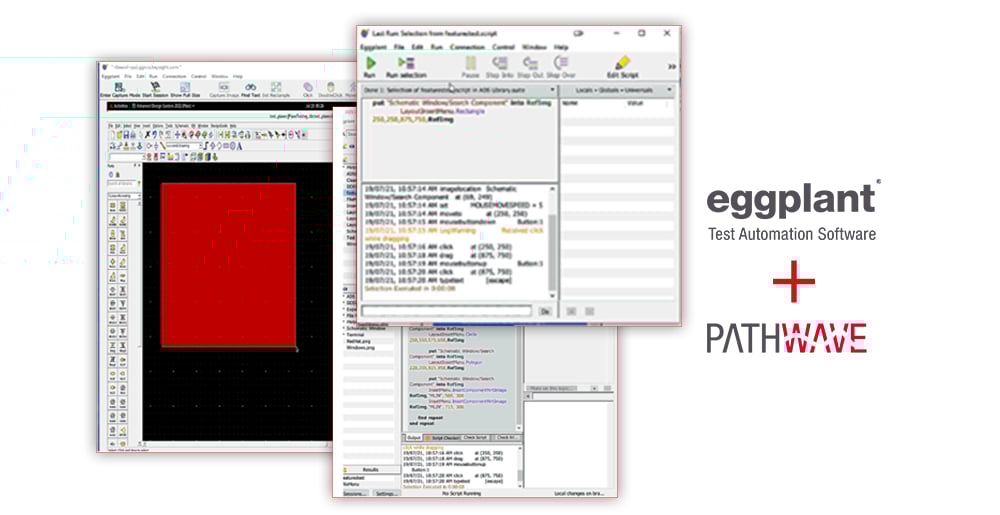Click the red rectangle in layout canvas

(x=228, y=265)
